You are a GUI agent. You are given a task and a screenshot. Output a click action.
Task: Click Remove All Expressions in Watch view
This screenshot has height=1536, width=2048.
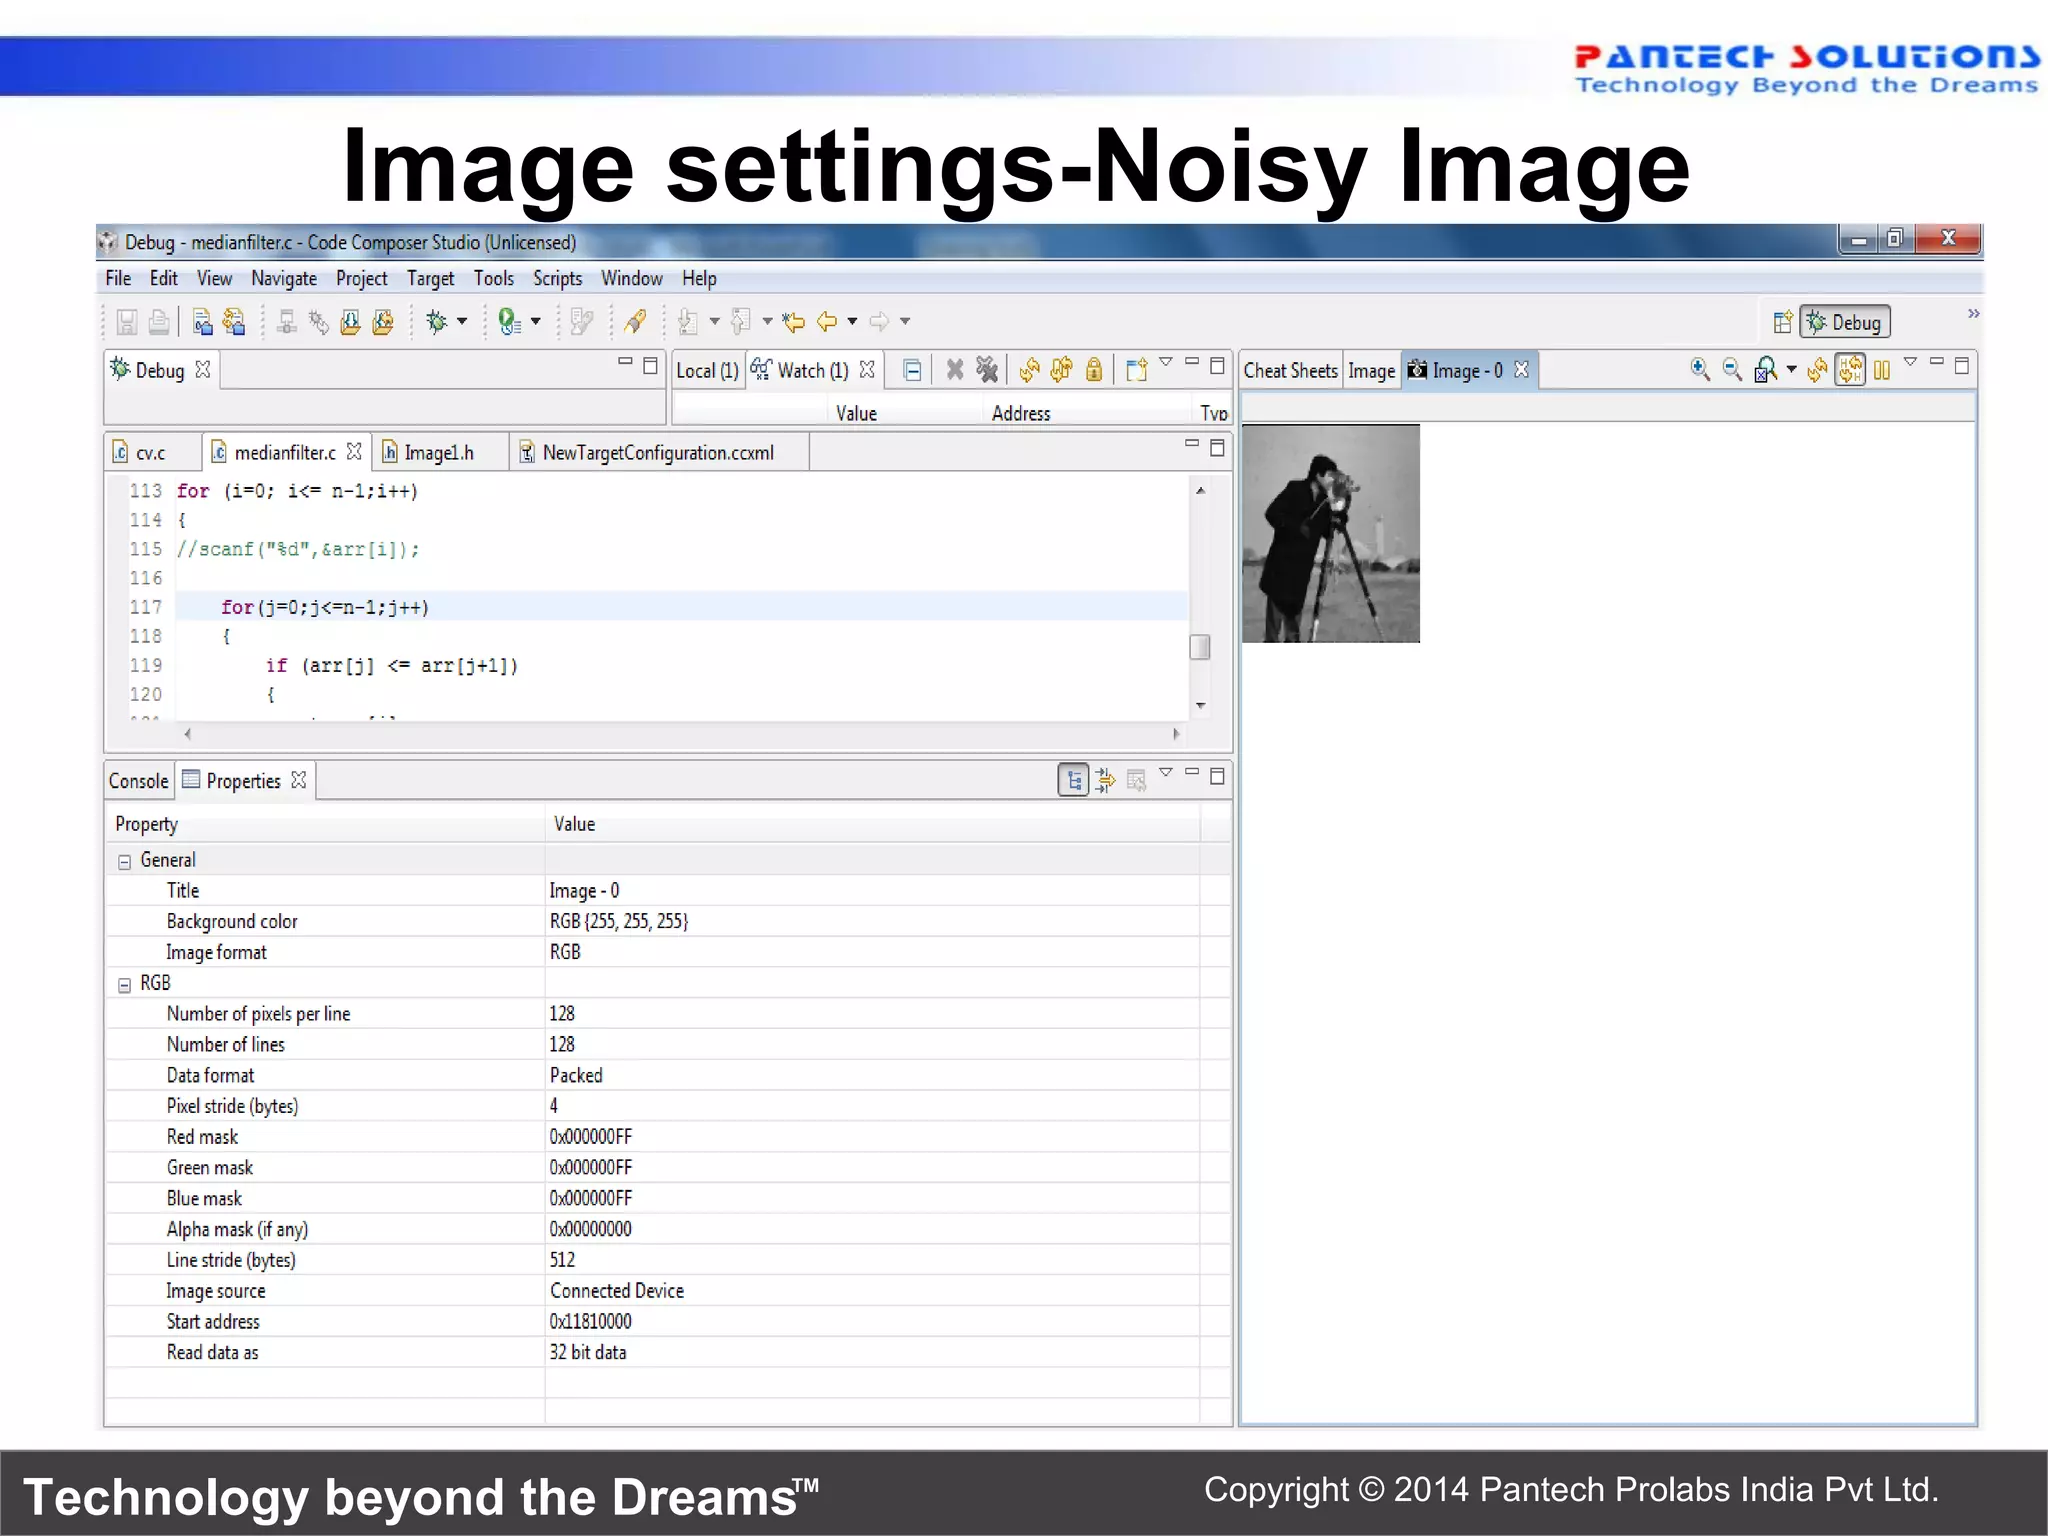pyautogui.click(x=987, y=370)
